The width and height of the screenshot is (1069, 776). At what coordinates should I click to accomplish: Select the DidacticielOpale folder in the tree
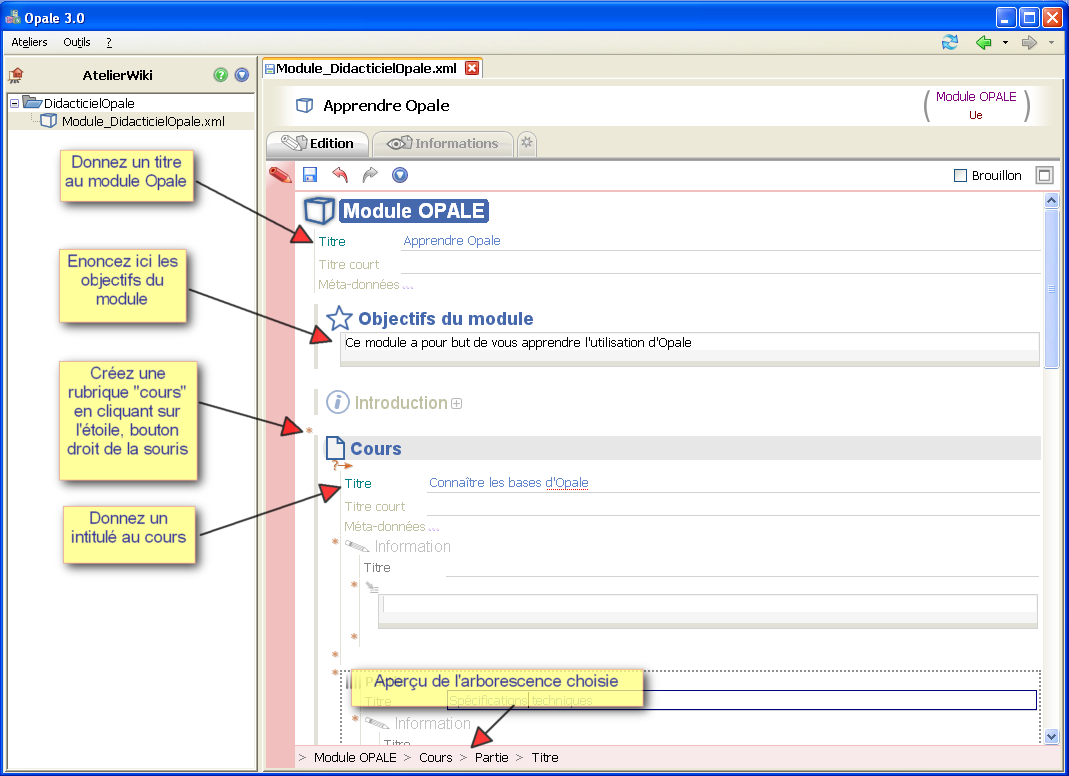89,104
